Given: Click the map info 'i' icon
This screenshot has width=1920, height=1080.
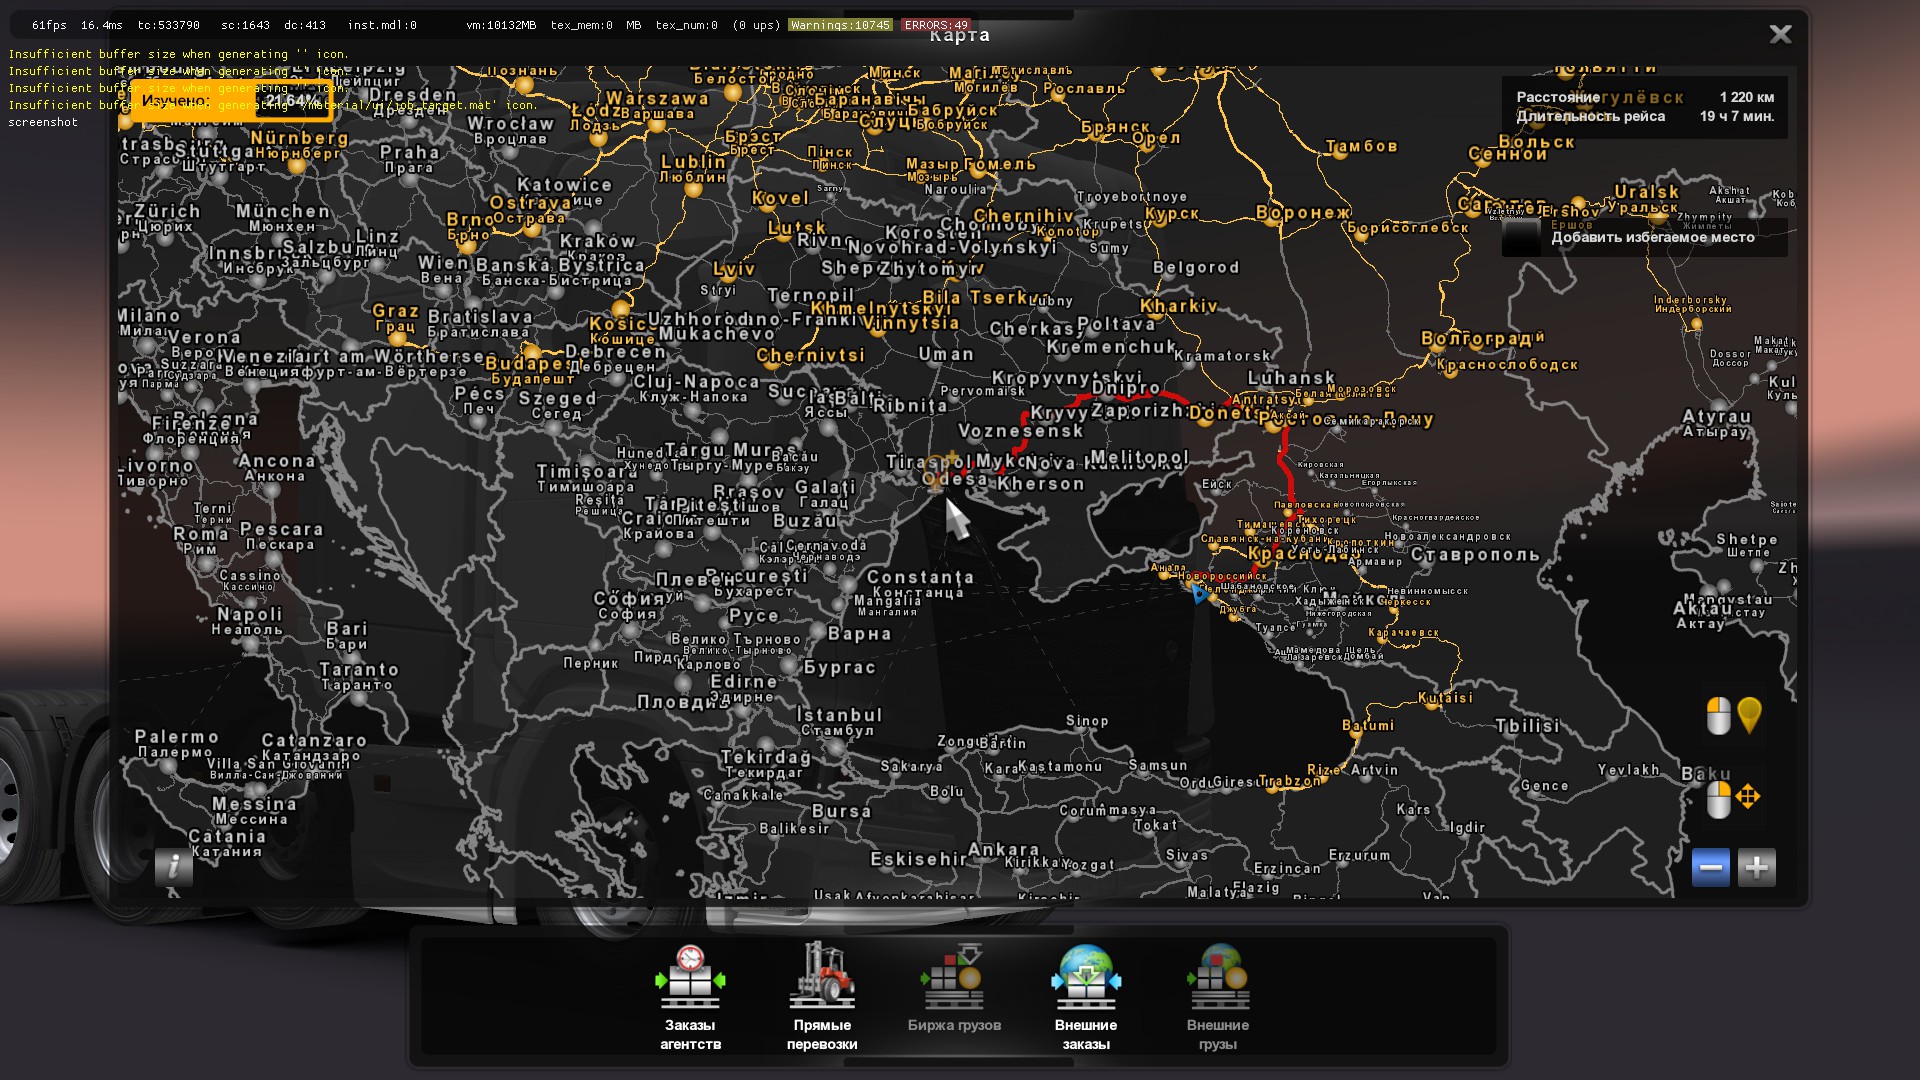Looking at the screenshot, I should tap(173, 866).
